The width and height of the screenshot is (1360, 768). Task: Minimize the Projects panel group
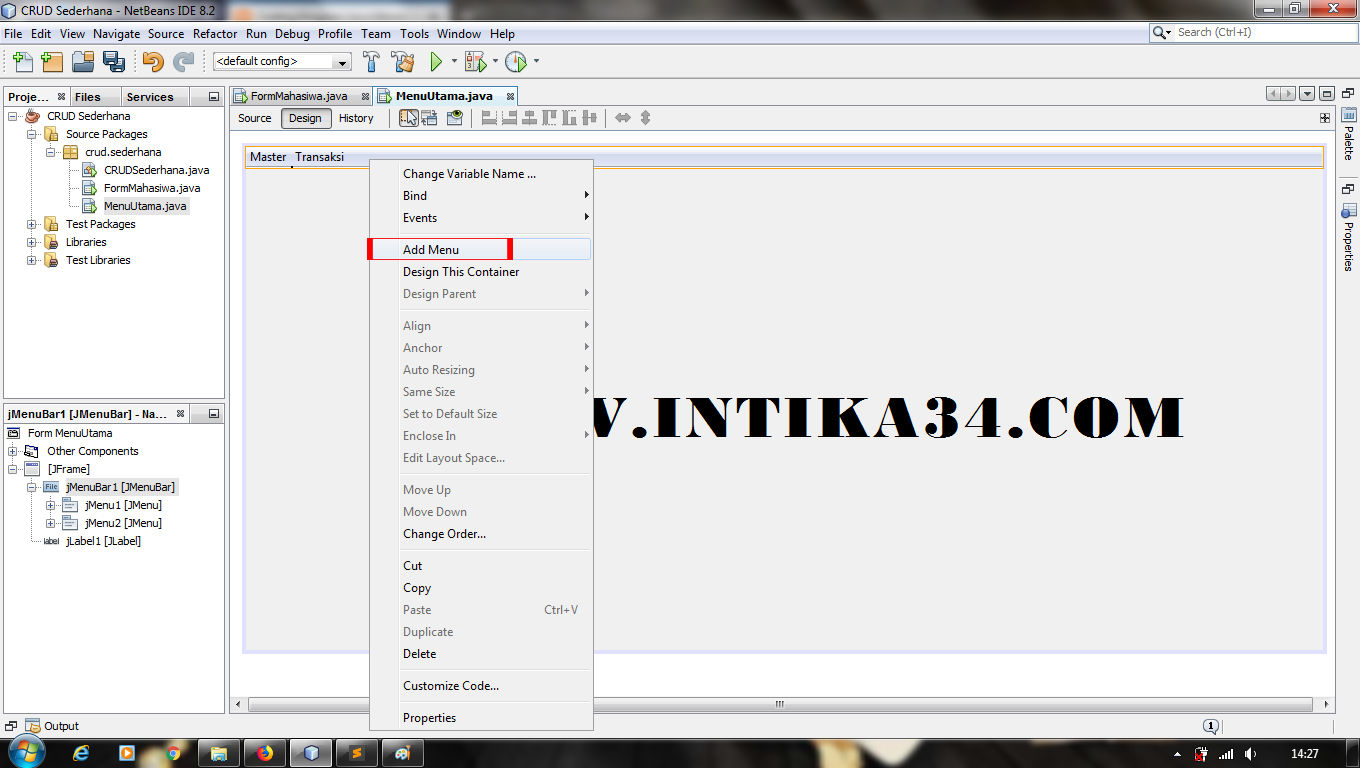click(x=213, y=97)
